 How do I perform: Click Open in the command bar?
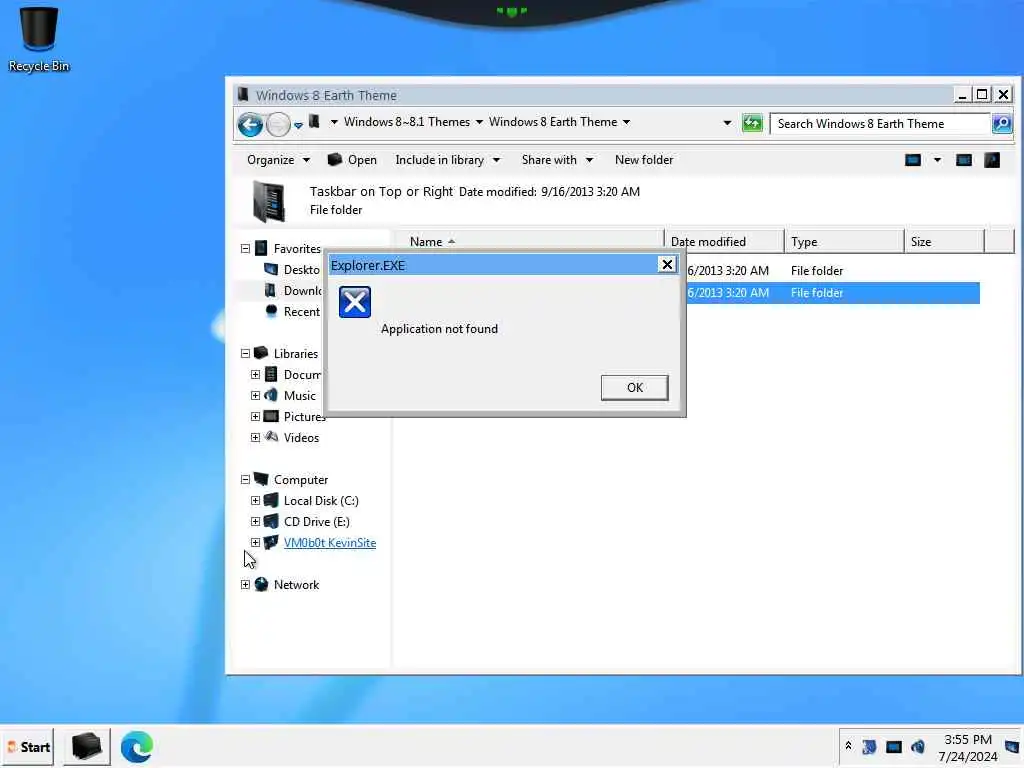click(352, 160)
